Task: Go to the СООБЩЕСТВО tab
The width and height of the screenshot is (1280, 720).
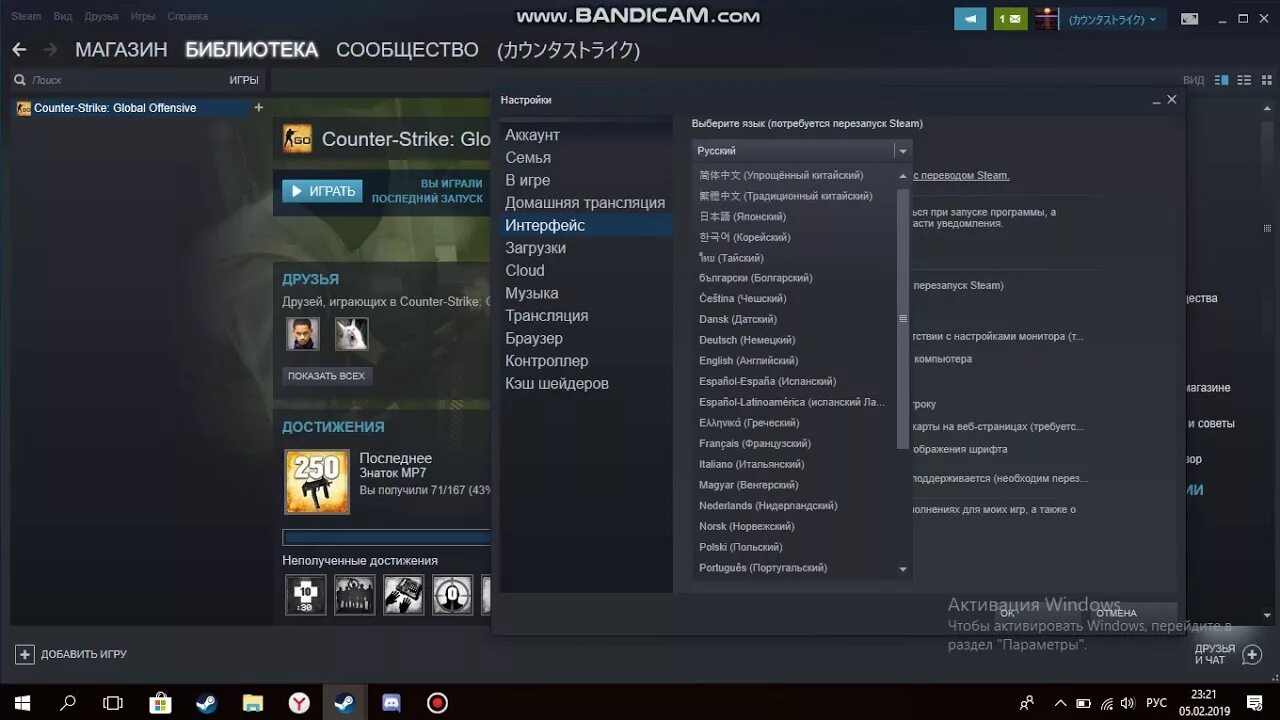Action: point(407,49)
